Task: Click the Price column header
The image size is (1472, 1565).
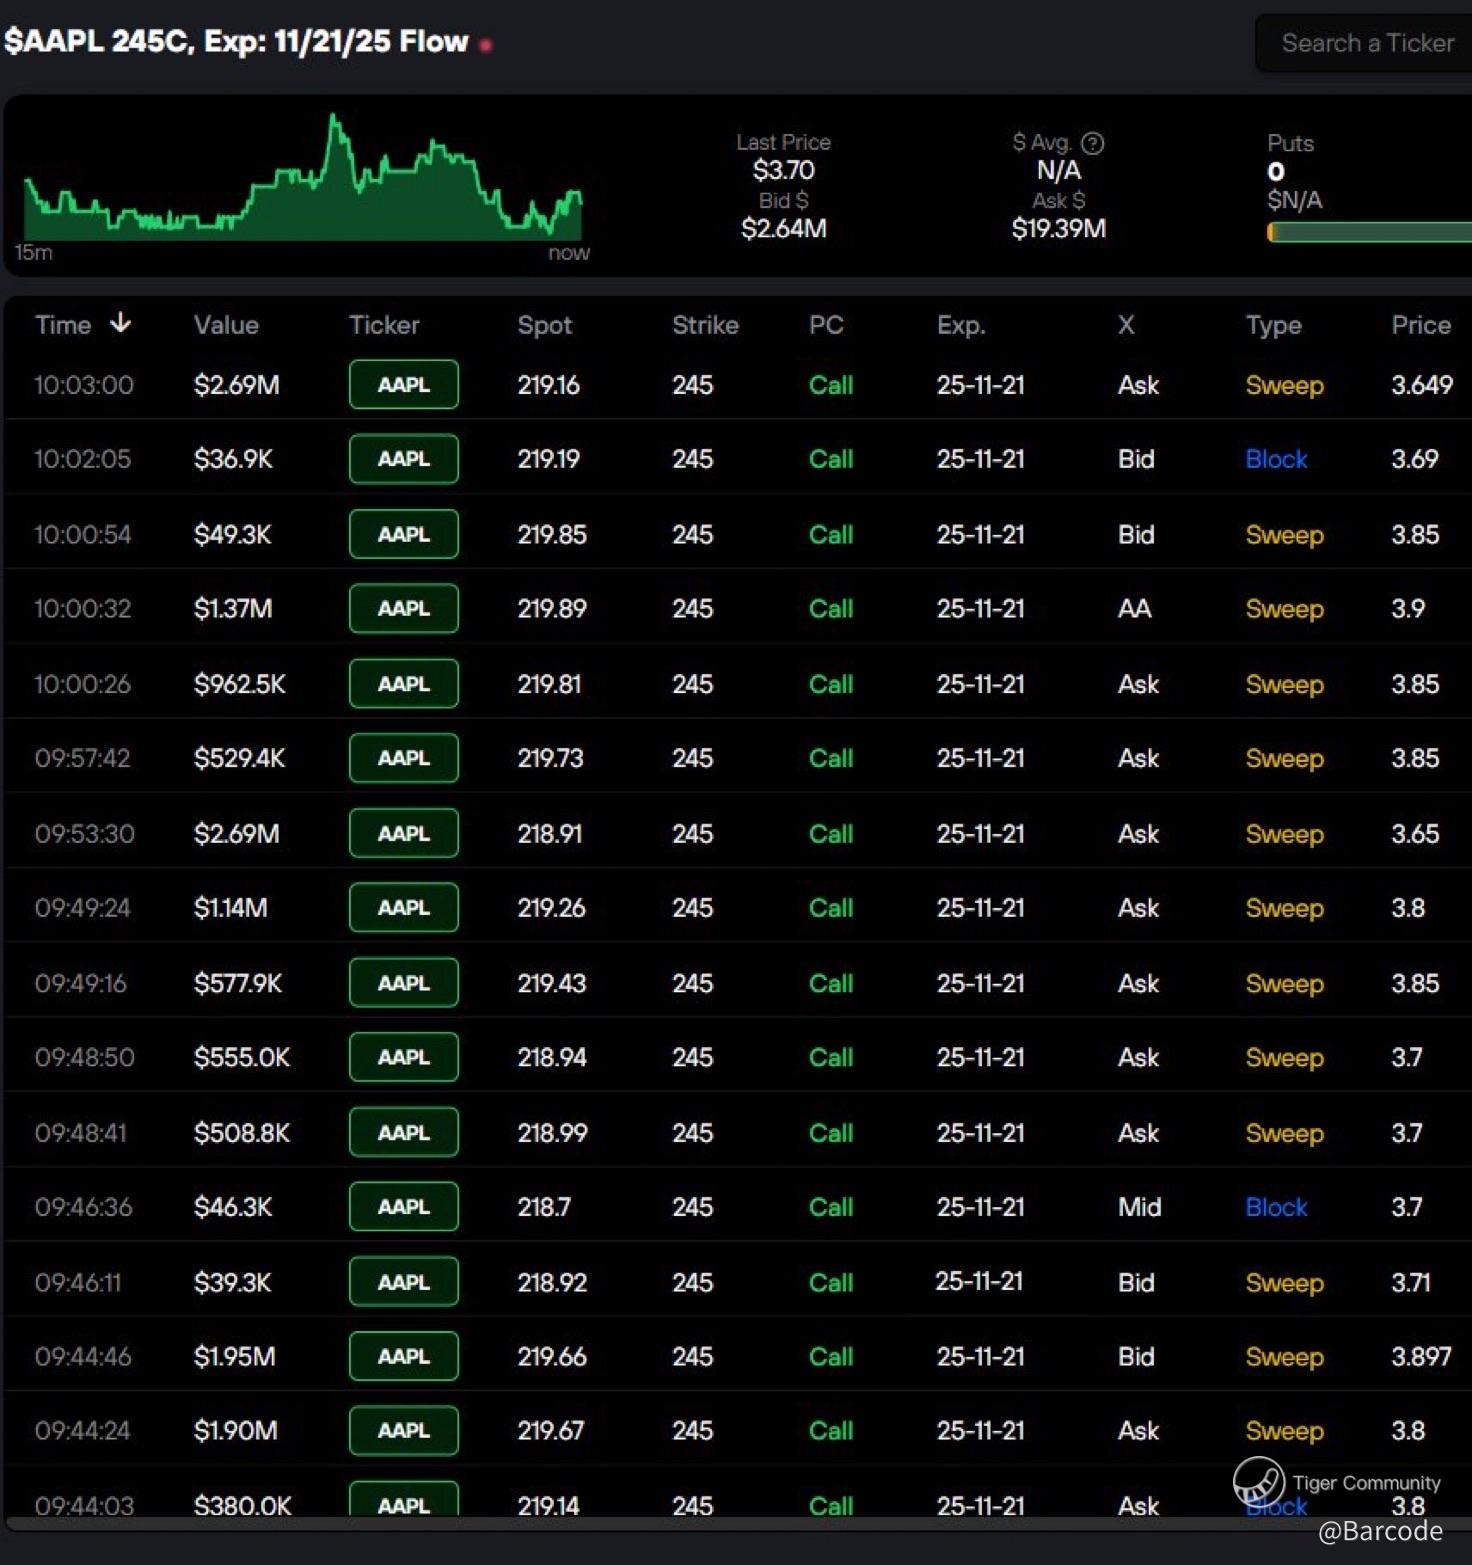Action: 1420,325
